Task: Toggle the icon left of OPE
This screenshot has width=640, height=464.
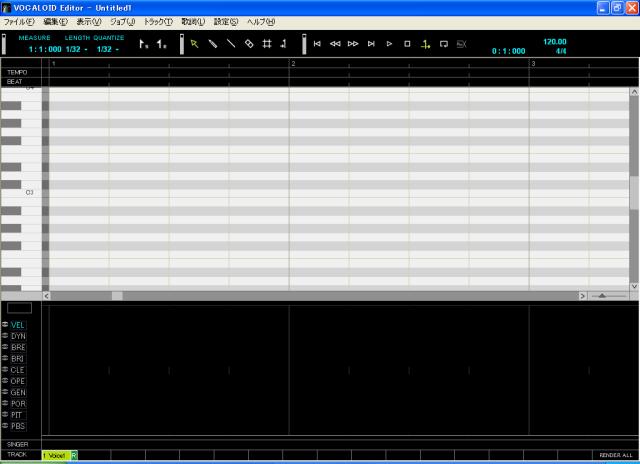Action: [5, 380]
